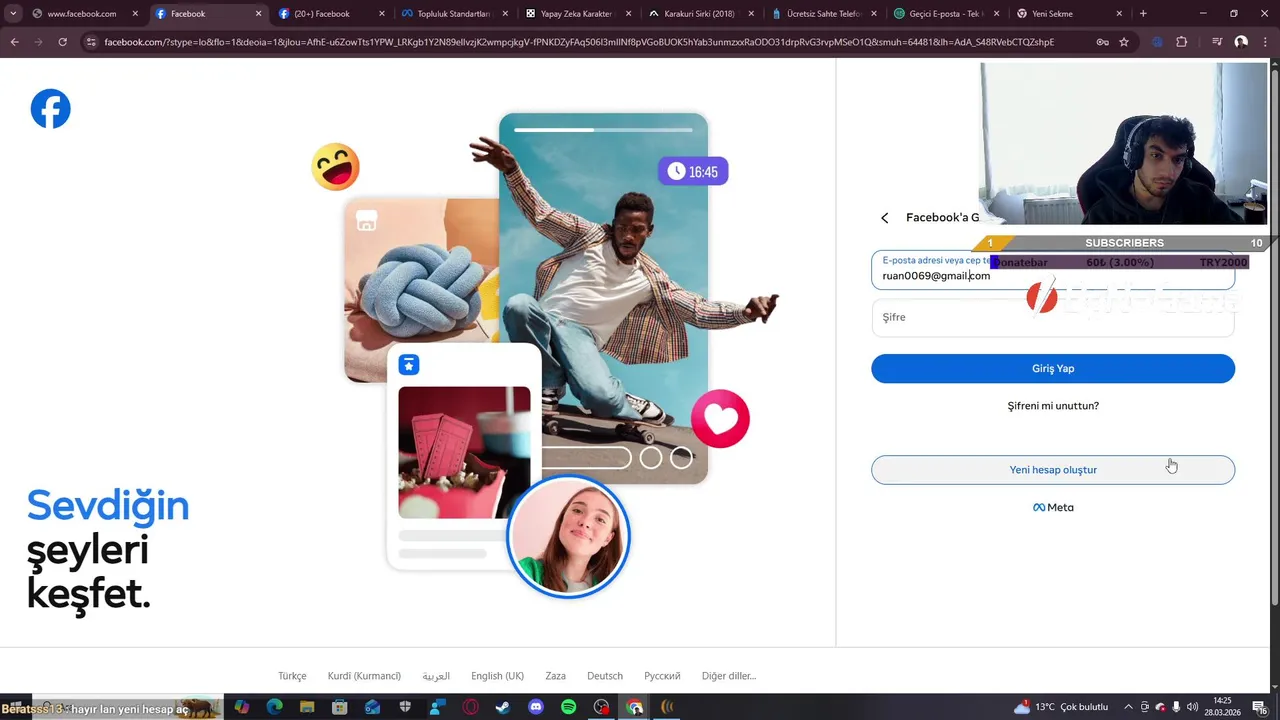1280x720 pixels.
Task: Open Microsoft Edge from the taskbar
Action: pos(275,707)
